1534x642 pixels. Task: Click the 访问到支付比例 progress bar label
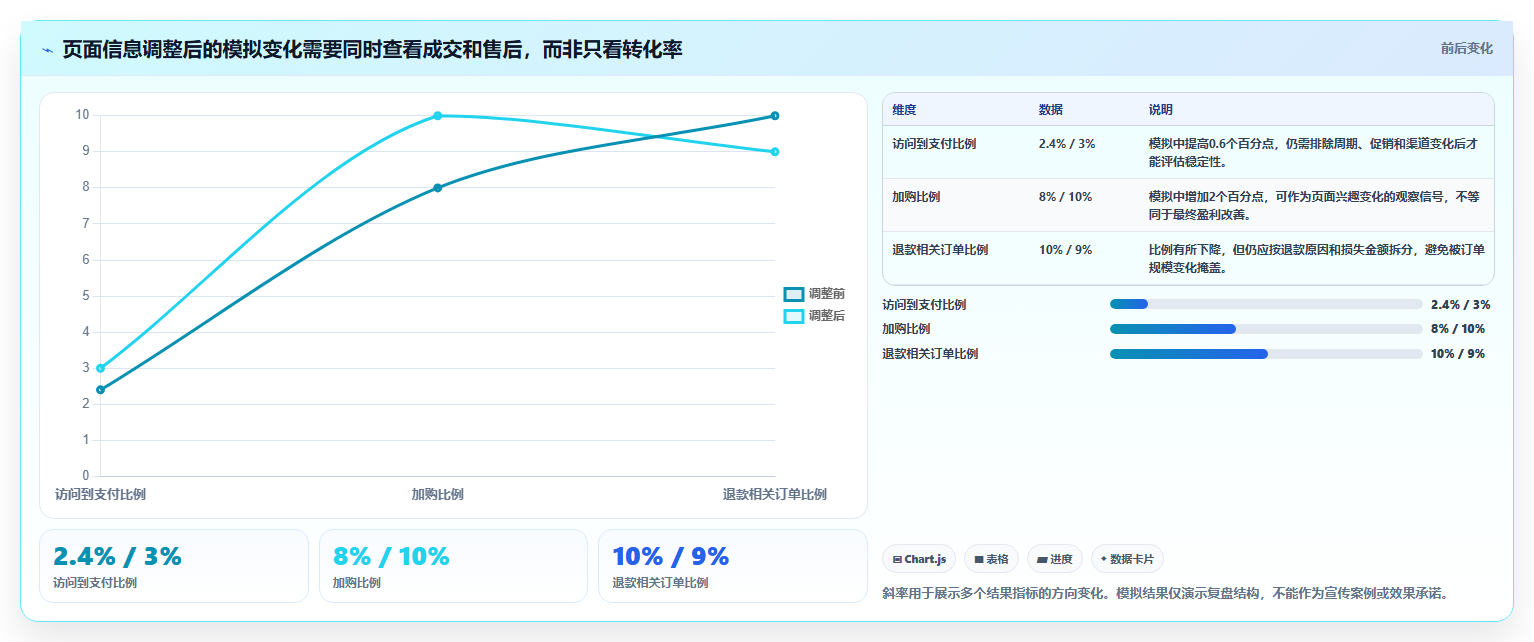[924, 304]
